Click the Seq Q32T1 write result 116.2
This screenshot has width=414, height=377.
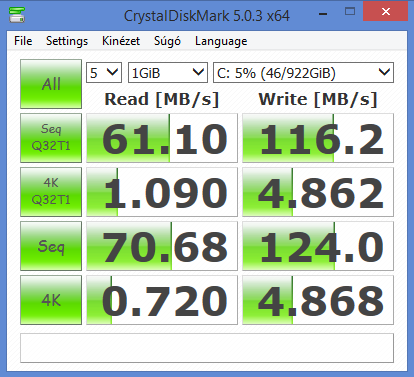click(x=318, y=138)
